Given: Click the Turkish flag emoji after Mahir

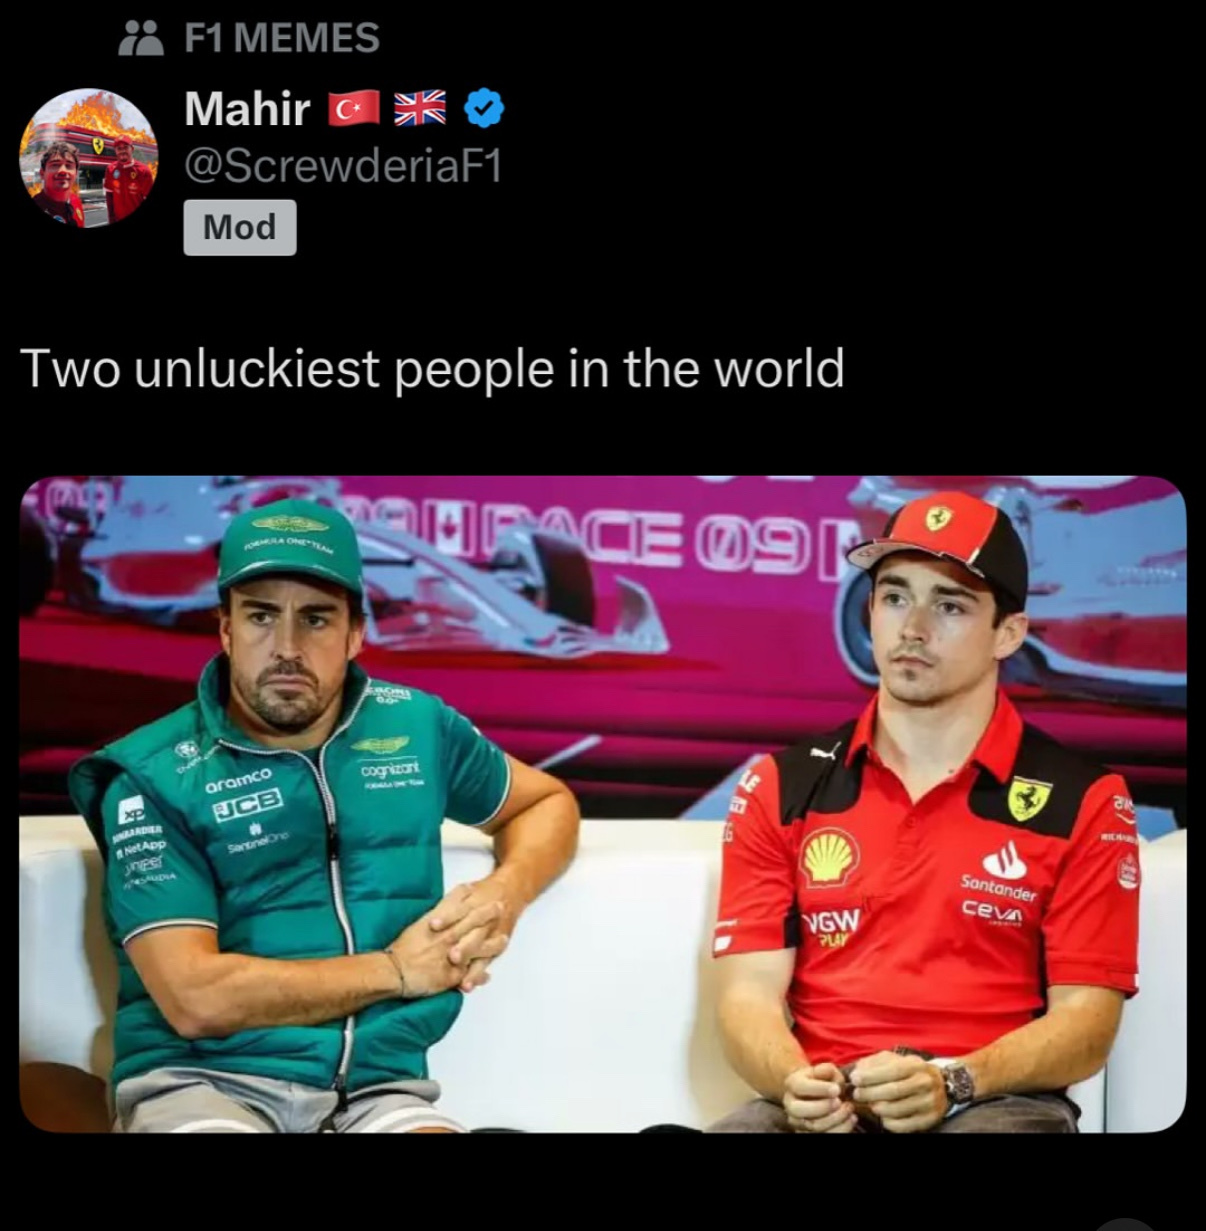Looking at the screenshot, I should pyautogui.click(x=355, y=109).
